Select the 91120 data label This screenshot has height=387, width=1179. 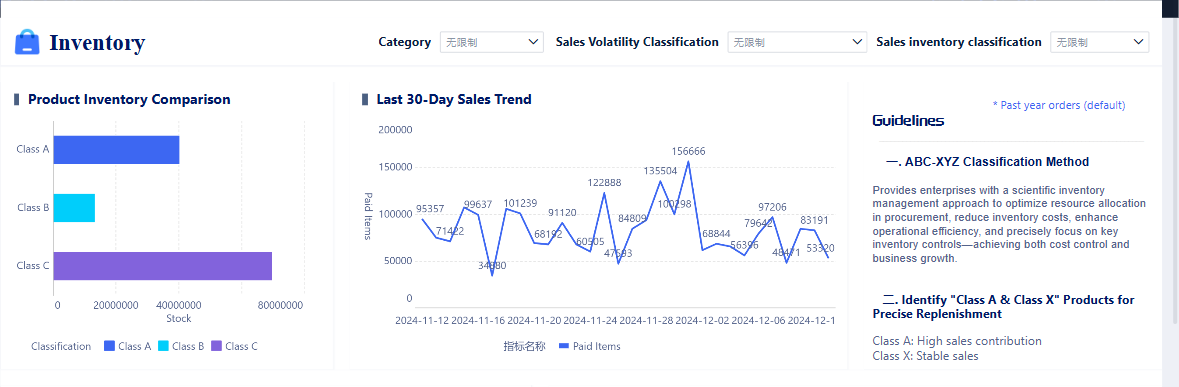(562, 213)
